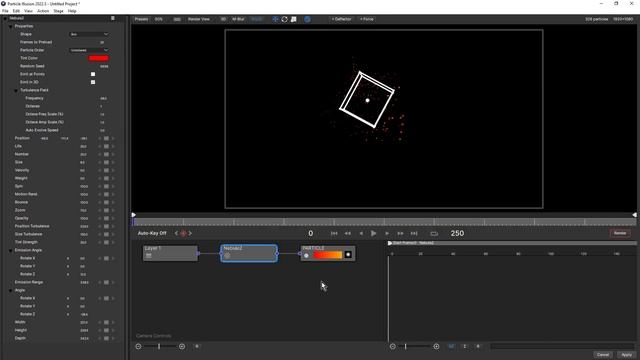The width and height of the screenshot is (640, 360).
Task: Open the Nebula2 panel menu icon
Action: point(113,18)
